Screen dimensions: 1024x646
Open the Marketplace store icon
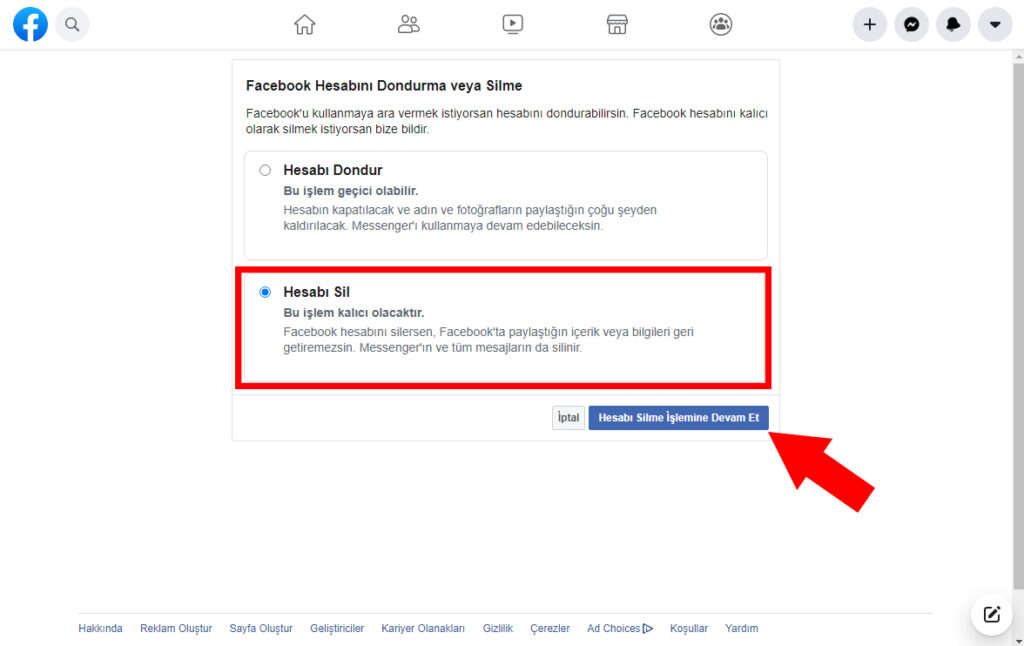pos(616,24)
